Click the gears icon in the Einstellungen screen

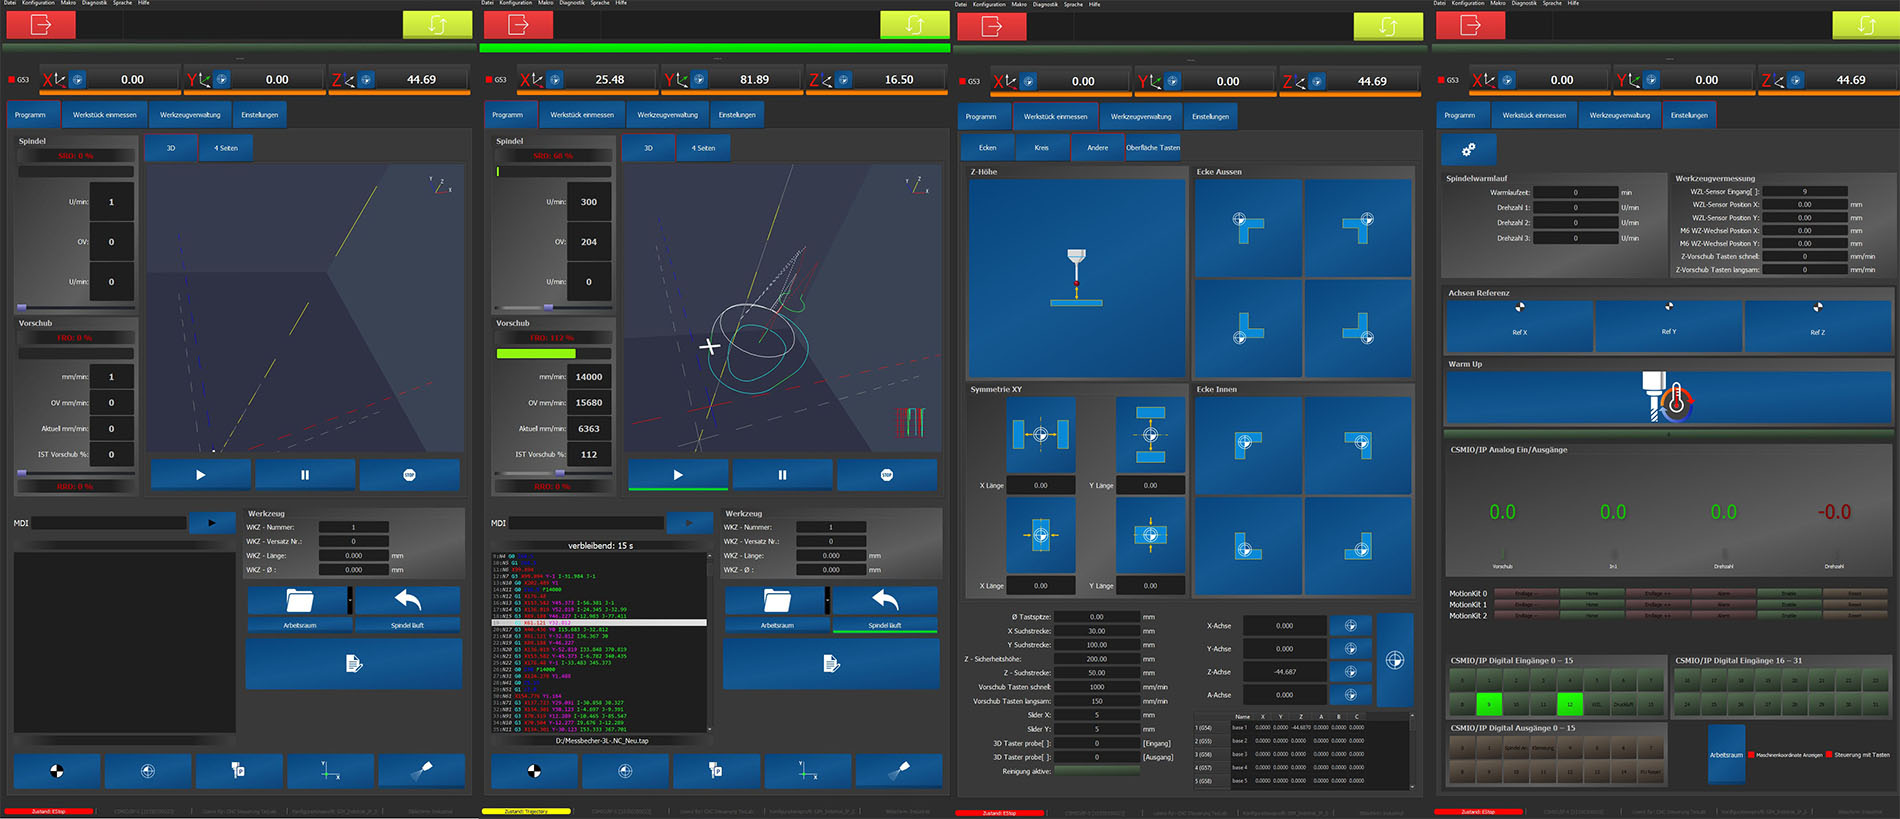tap(1469, 149)
